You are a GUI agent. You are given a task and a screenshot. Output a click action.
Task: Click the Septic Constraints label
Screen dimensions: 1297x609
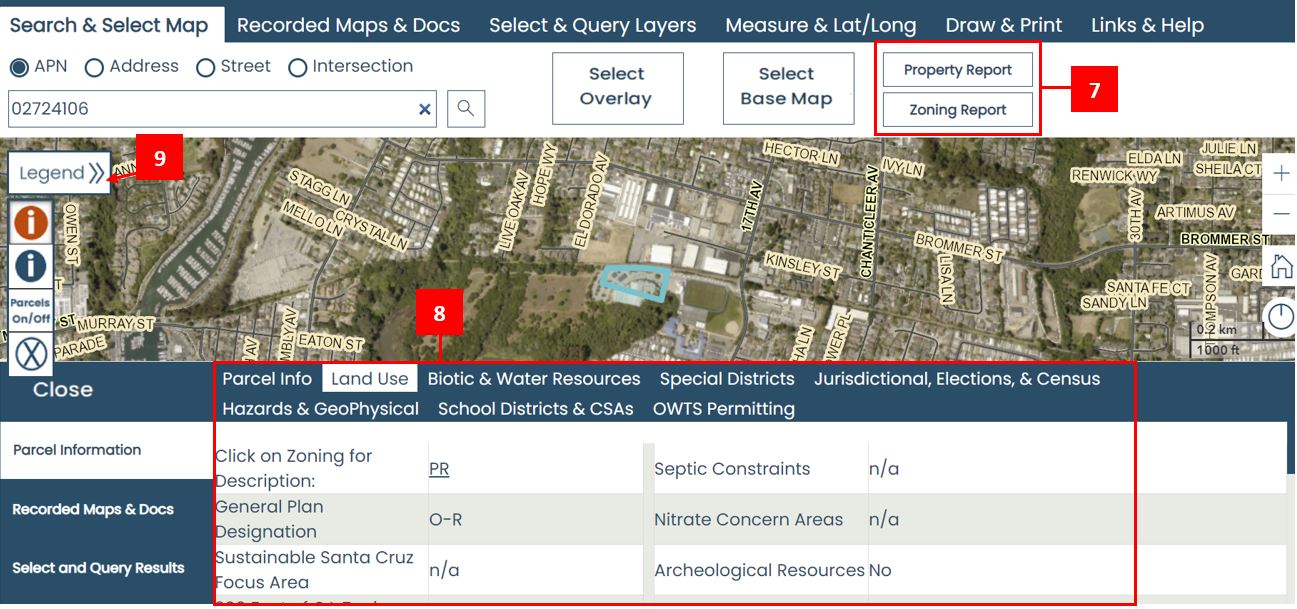pyautogui.click(x=732, y=469)
